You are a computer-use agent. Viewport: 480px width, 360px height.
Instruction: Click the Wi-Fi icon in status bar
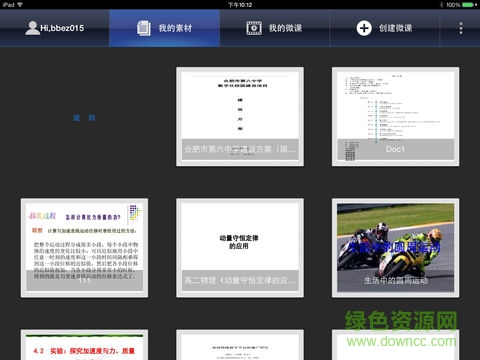click(20, 5)
